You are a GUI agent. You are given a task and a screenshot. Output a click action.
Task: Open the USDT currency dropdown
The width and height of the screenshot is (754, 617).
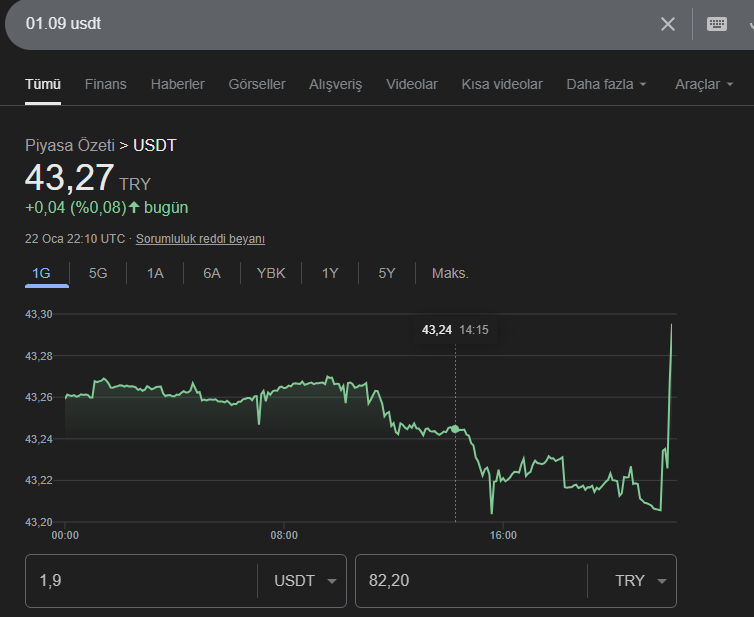click(304, 580)
